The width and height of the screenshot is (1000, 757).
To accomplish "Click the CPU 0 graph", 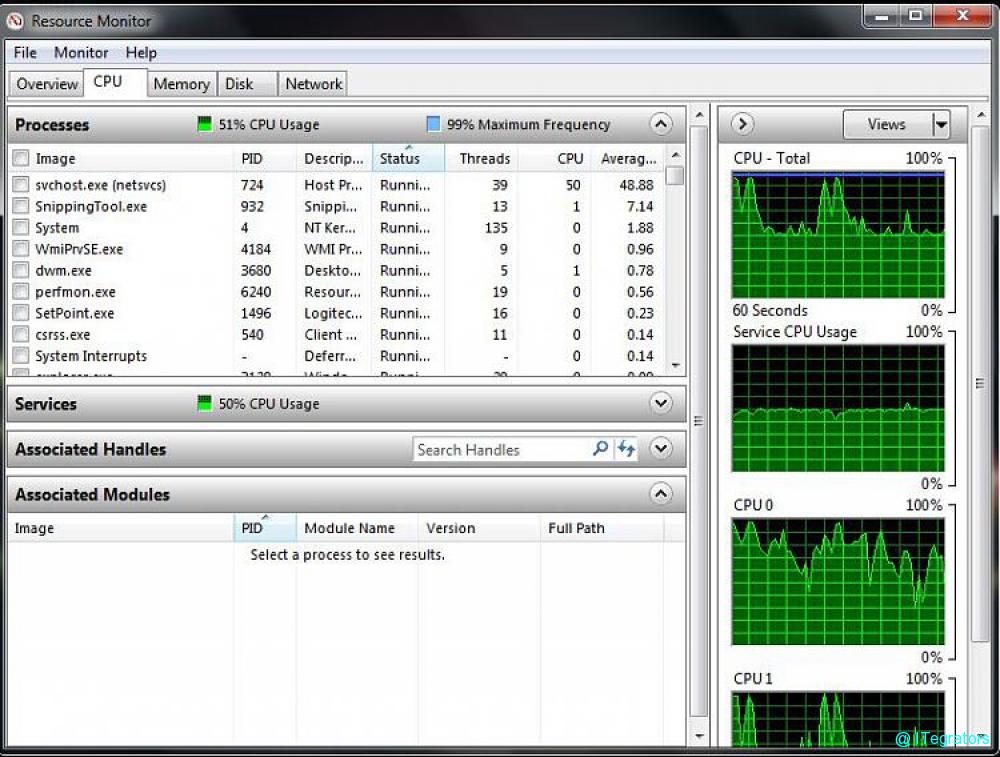I will click(838, 582).
